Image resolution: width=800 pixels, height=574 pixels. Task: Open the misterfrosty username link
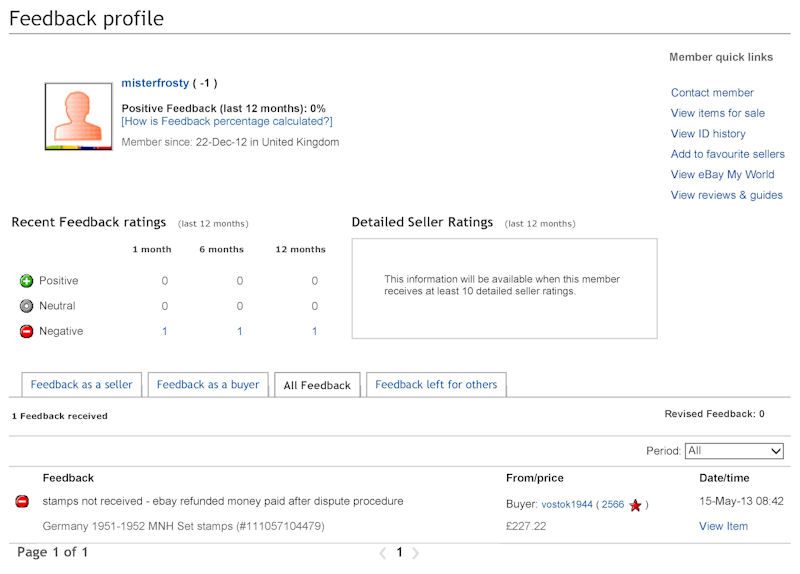[155, 83]
